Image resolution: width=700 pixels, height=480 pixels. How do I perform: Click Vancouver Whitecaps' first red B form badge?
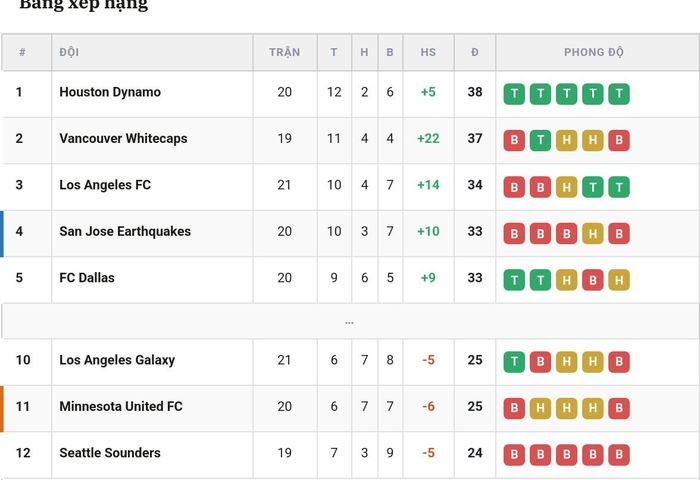(x=514, y=140)
